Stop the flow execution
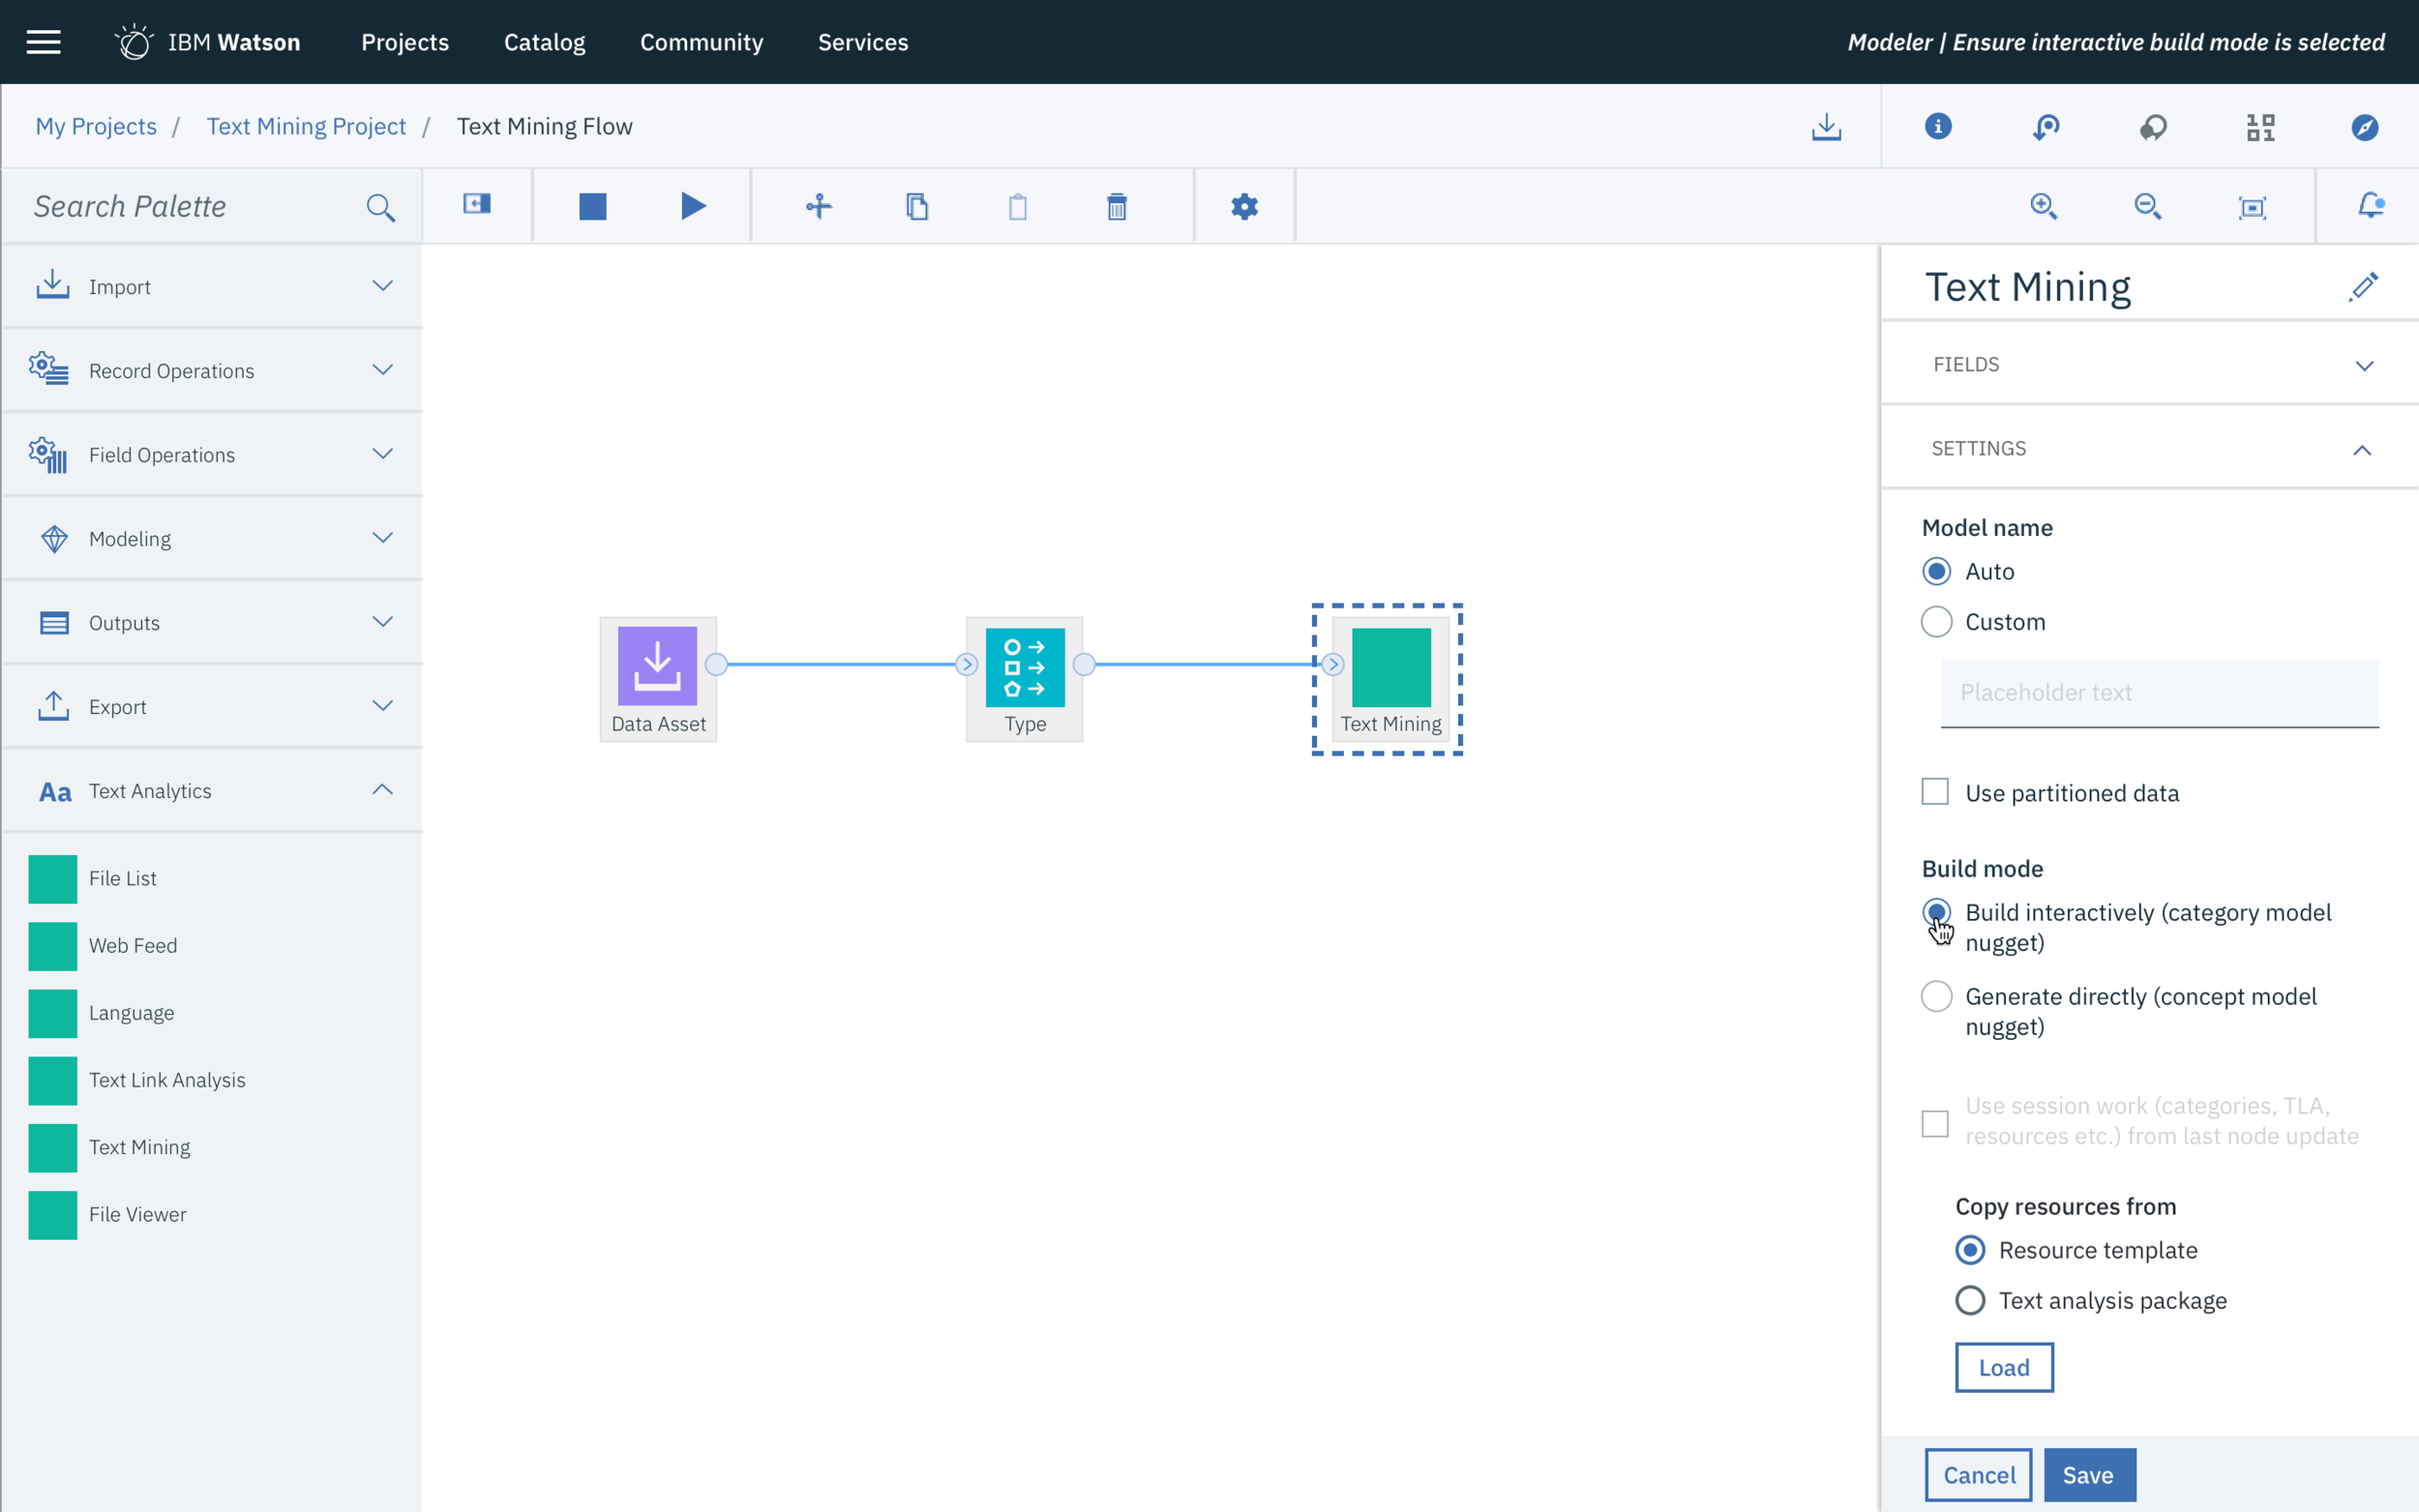The height and width of the screenshot is (1512, 2419). click(x=593, y=206)
